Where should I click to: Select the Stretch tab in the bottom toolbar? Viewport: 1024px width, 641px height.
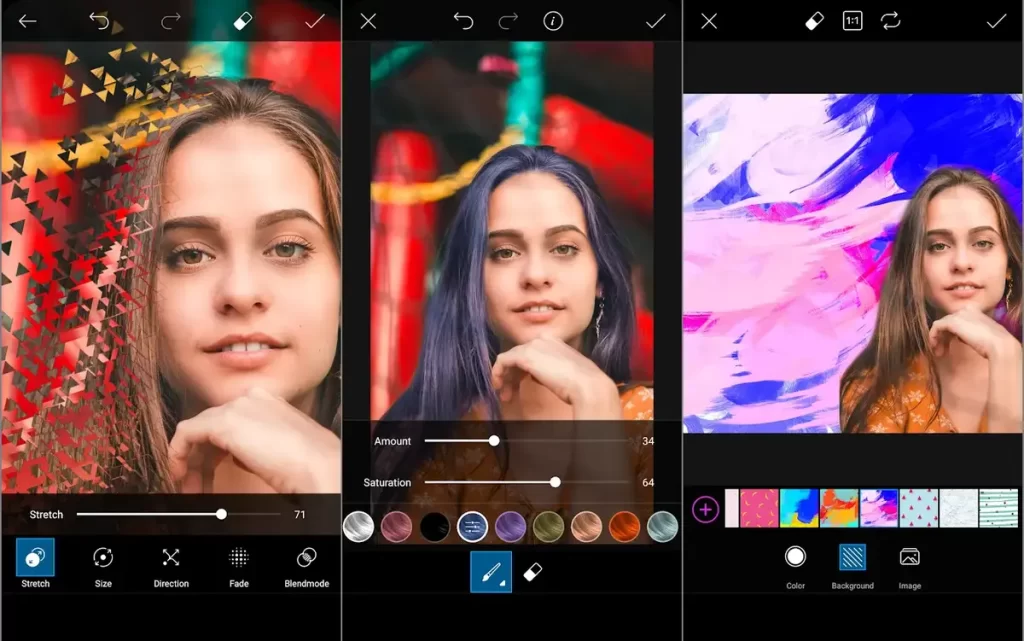pos(35,563)
